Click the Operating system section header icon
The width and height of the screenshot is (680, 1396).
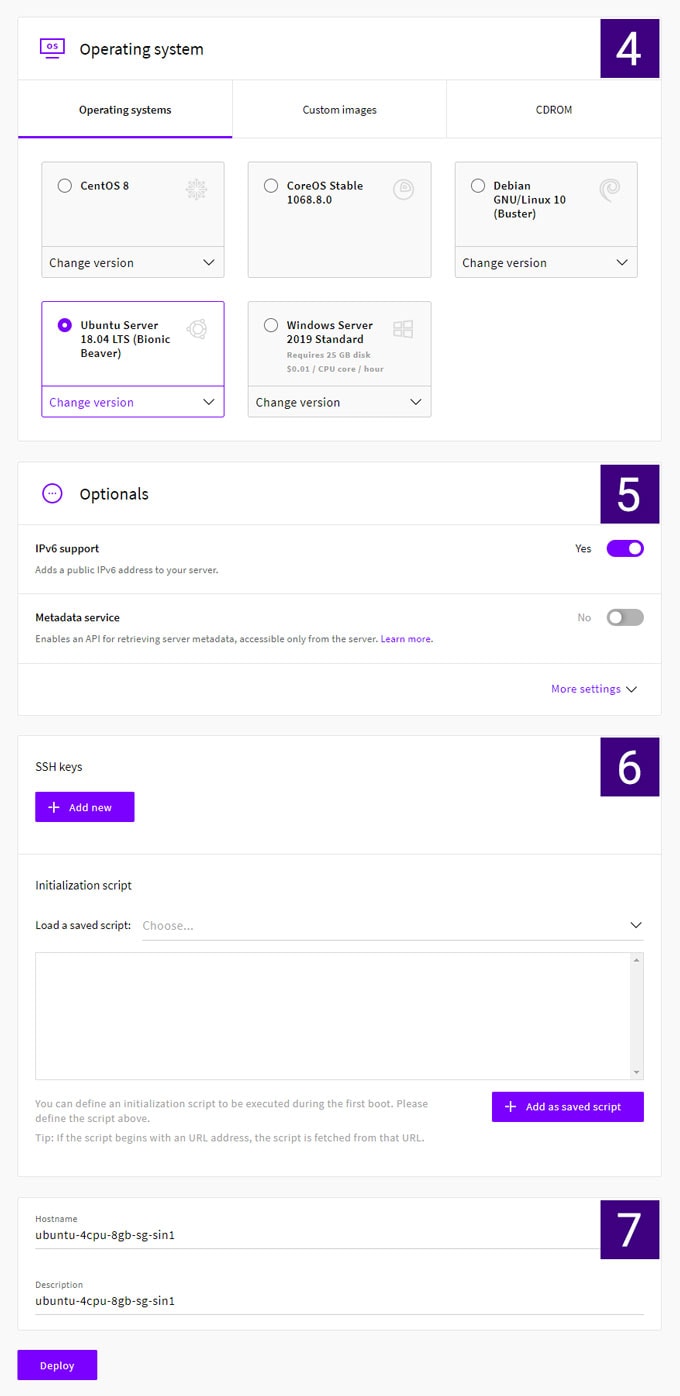click(51, 47)
